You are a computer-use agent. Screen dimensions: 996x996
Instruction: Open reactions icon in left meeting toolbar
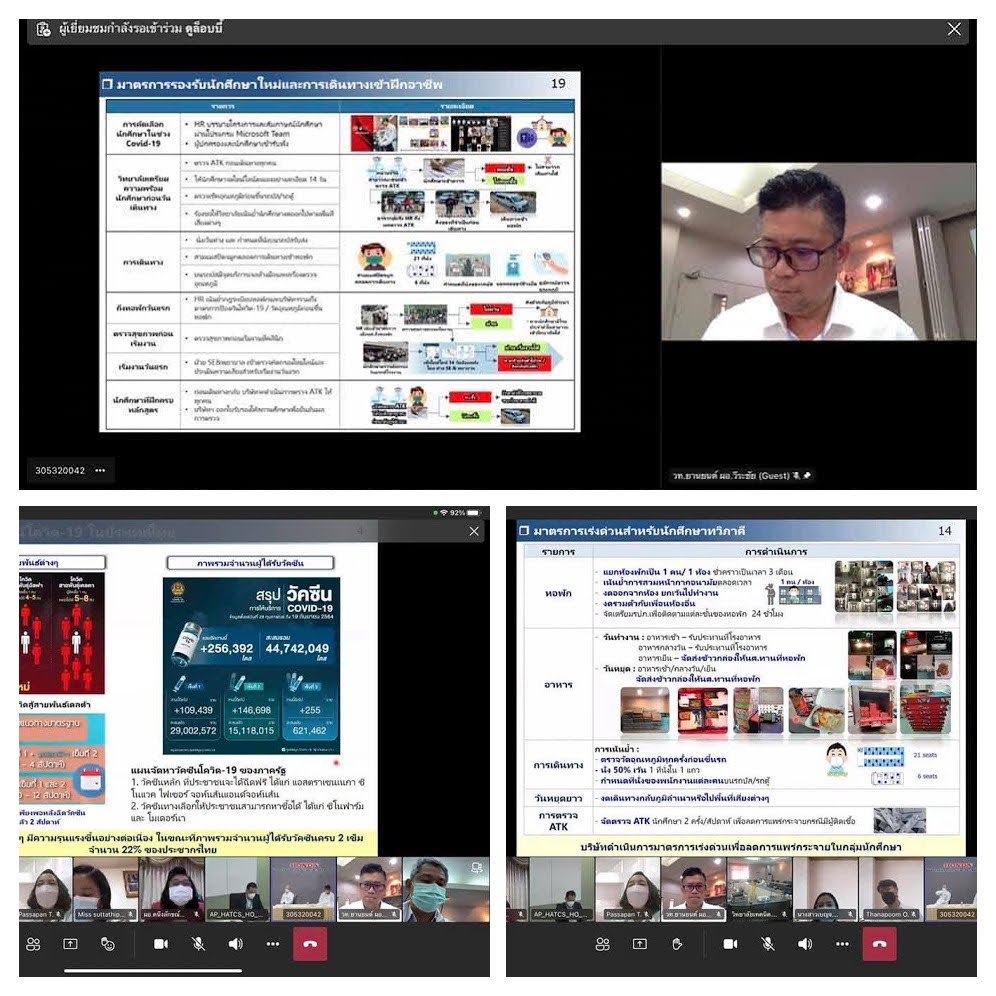coord(107,943)
